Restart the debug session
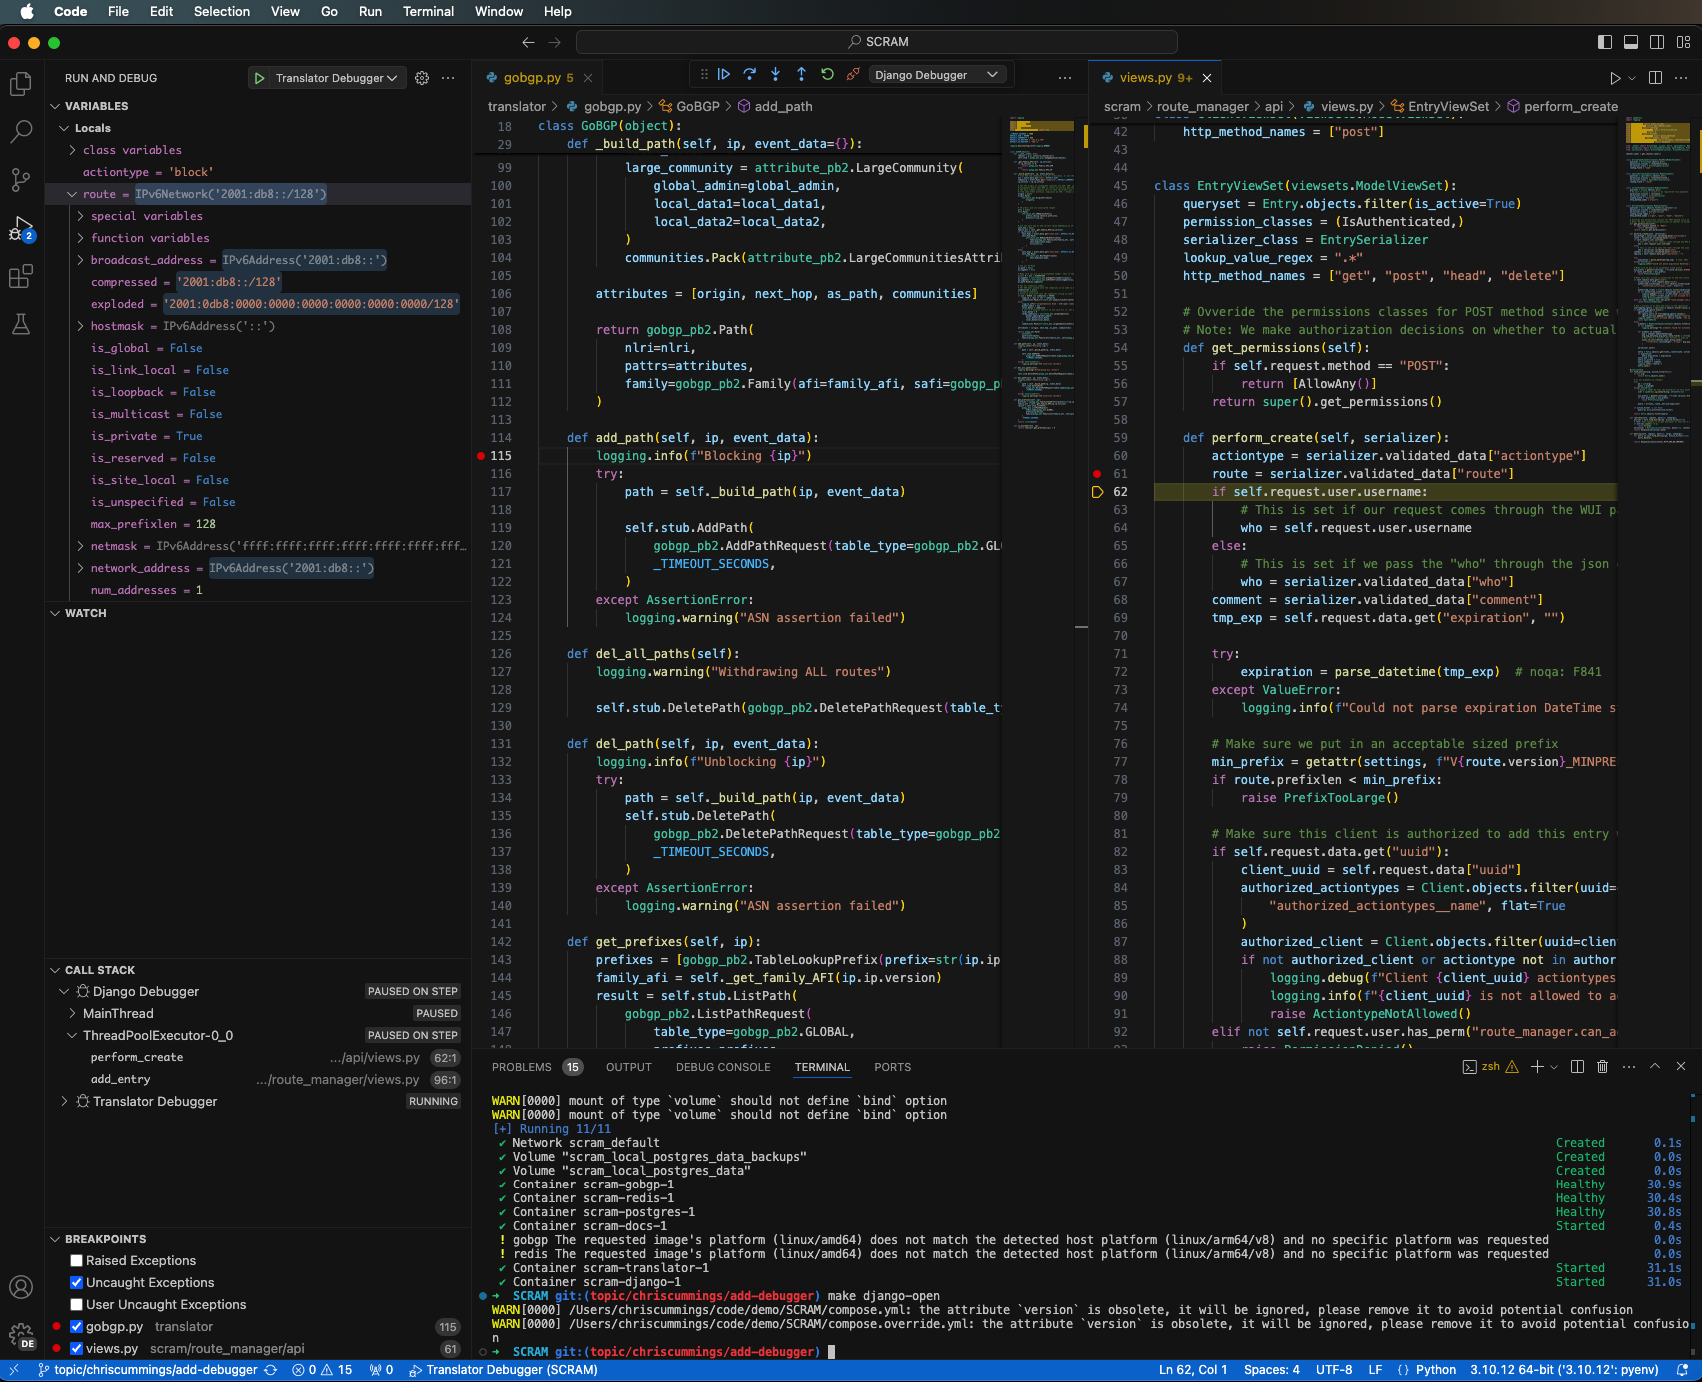The height and width of the screenshot is (1382, 1702). click(827, 74)
